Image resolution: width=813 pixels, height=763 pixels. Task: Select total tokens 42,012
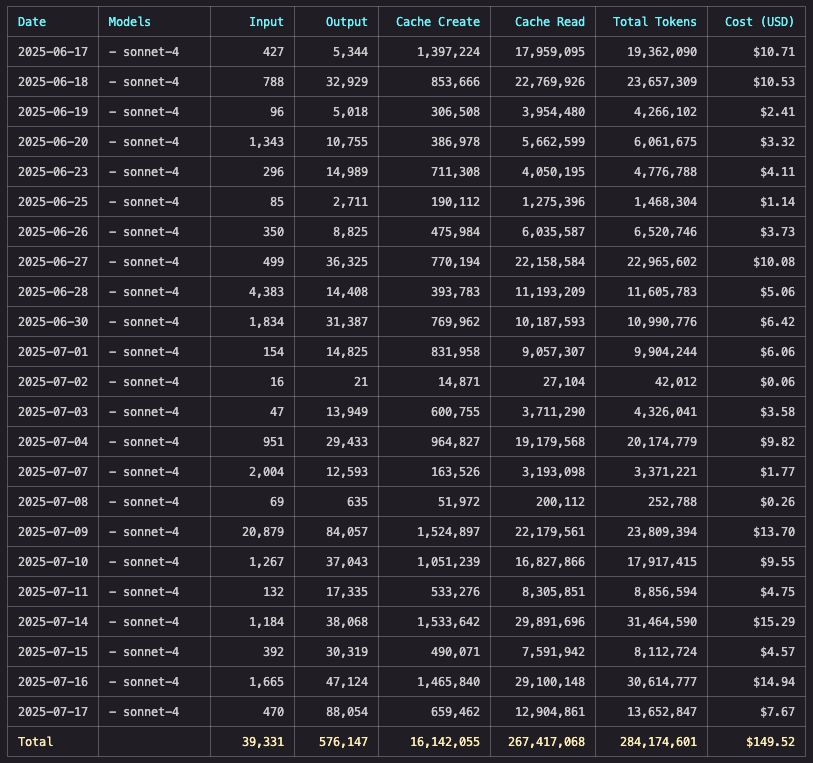click(676, 383)
